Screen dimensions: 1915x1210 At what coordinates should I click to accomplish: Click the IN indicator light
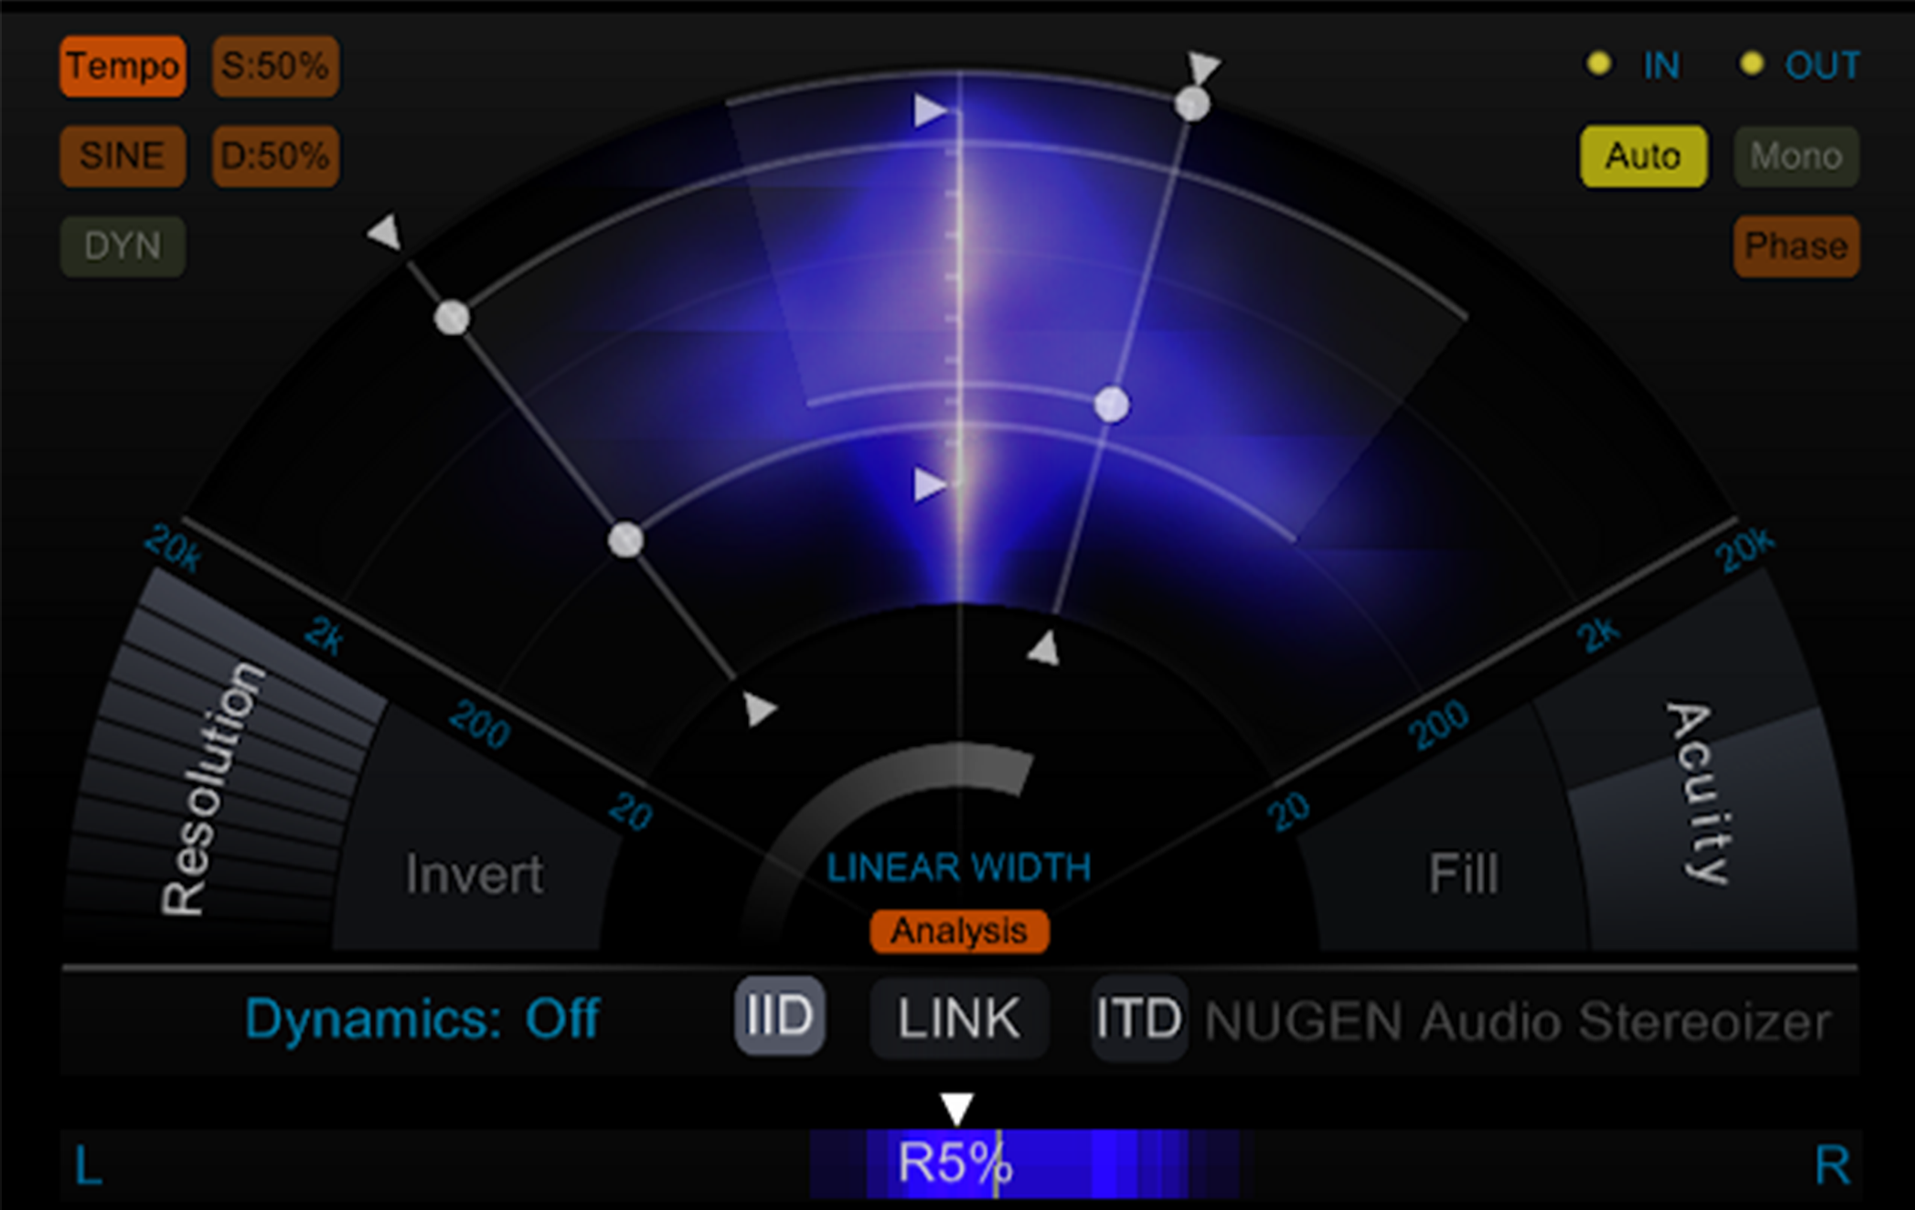(x=1598, y=64)
